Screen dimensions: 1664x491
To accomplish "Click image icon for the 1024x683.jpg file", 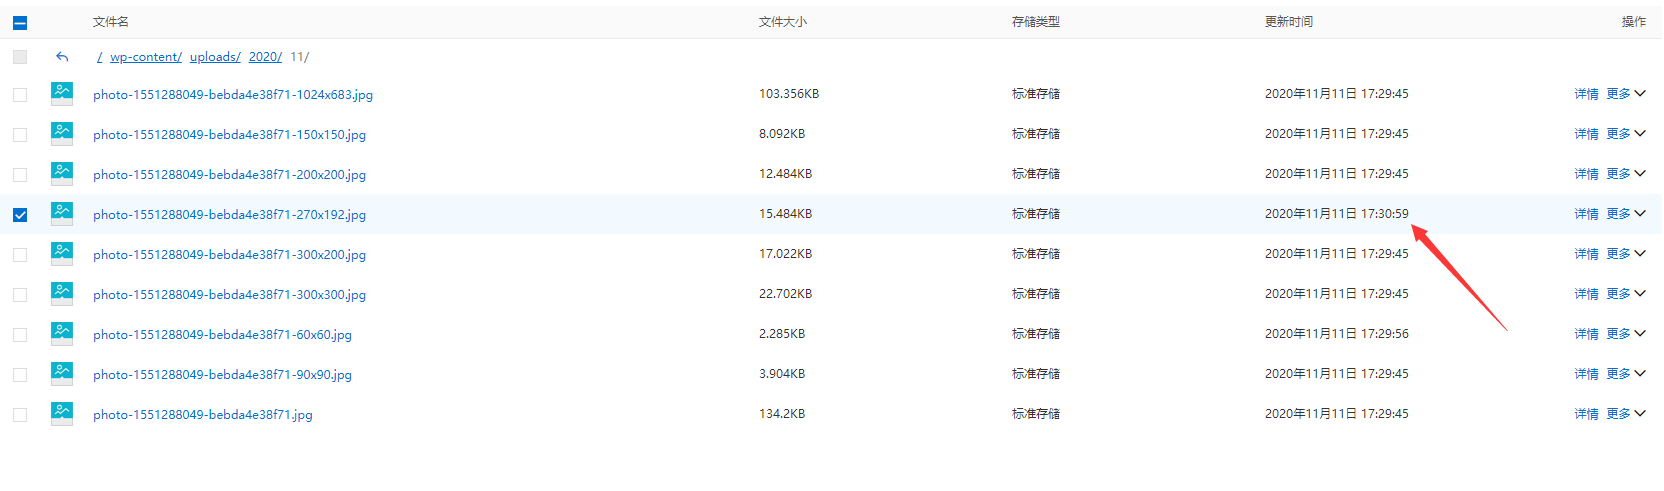I will coord(62,94).
